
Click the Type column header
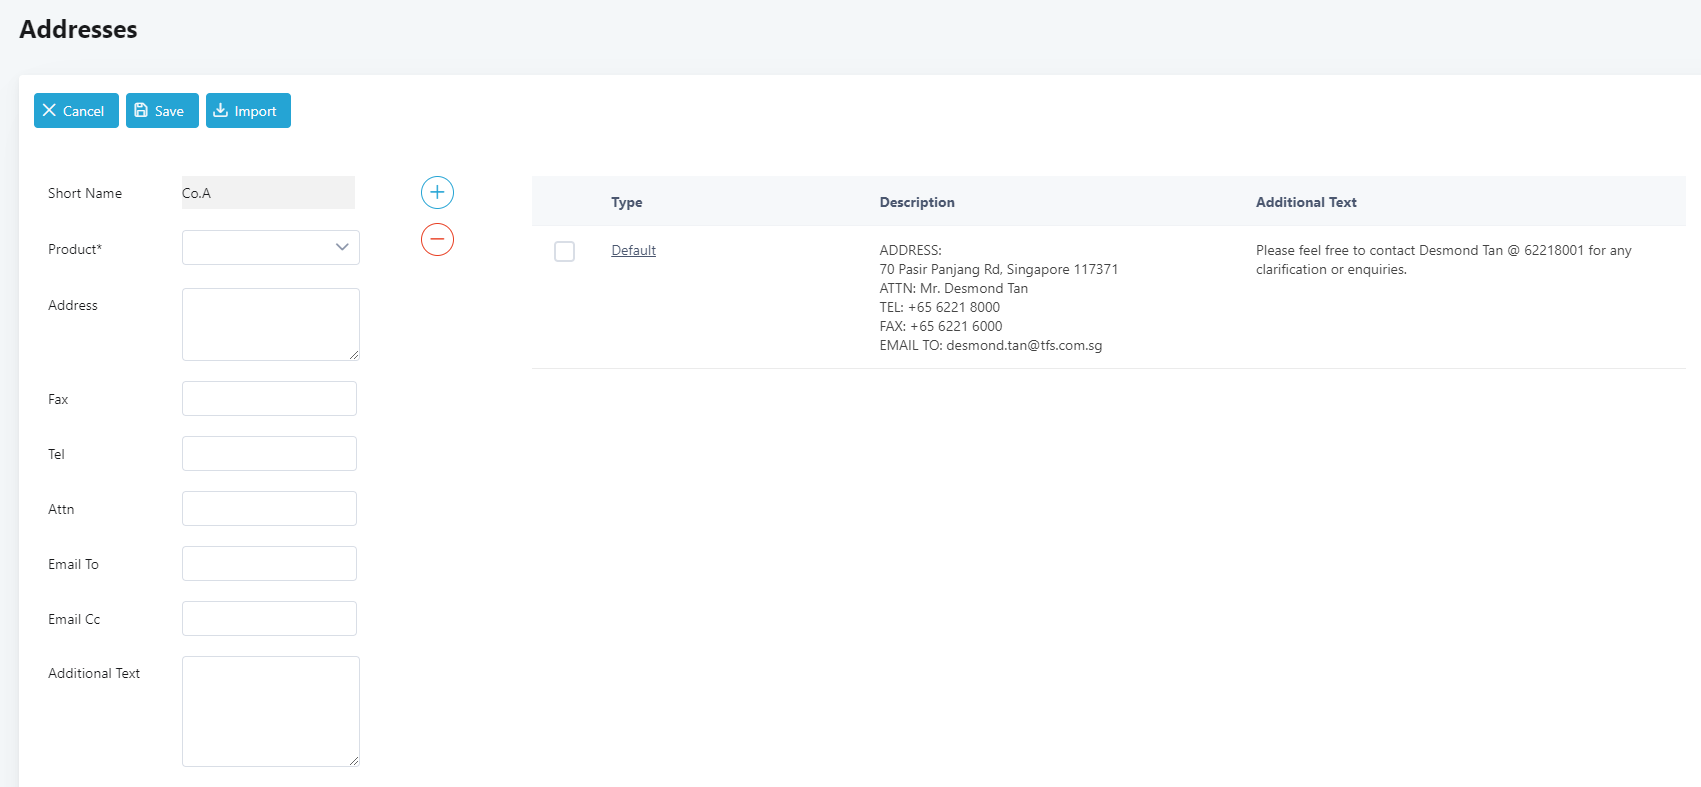(x=627, y=202)
